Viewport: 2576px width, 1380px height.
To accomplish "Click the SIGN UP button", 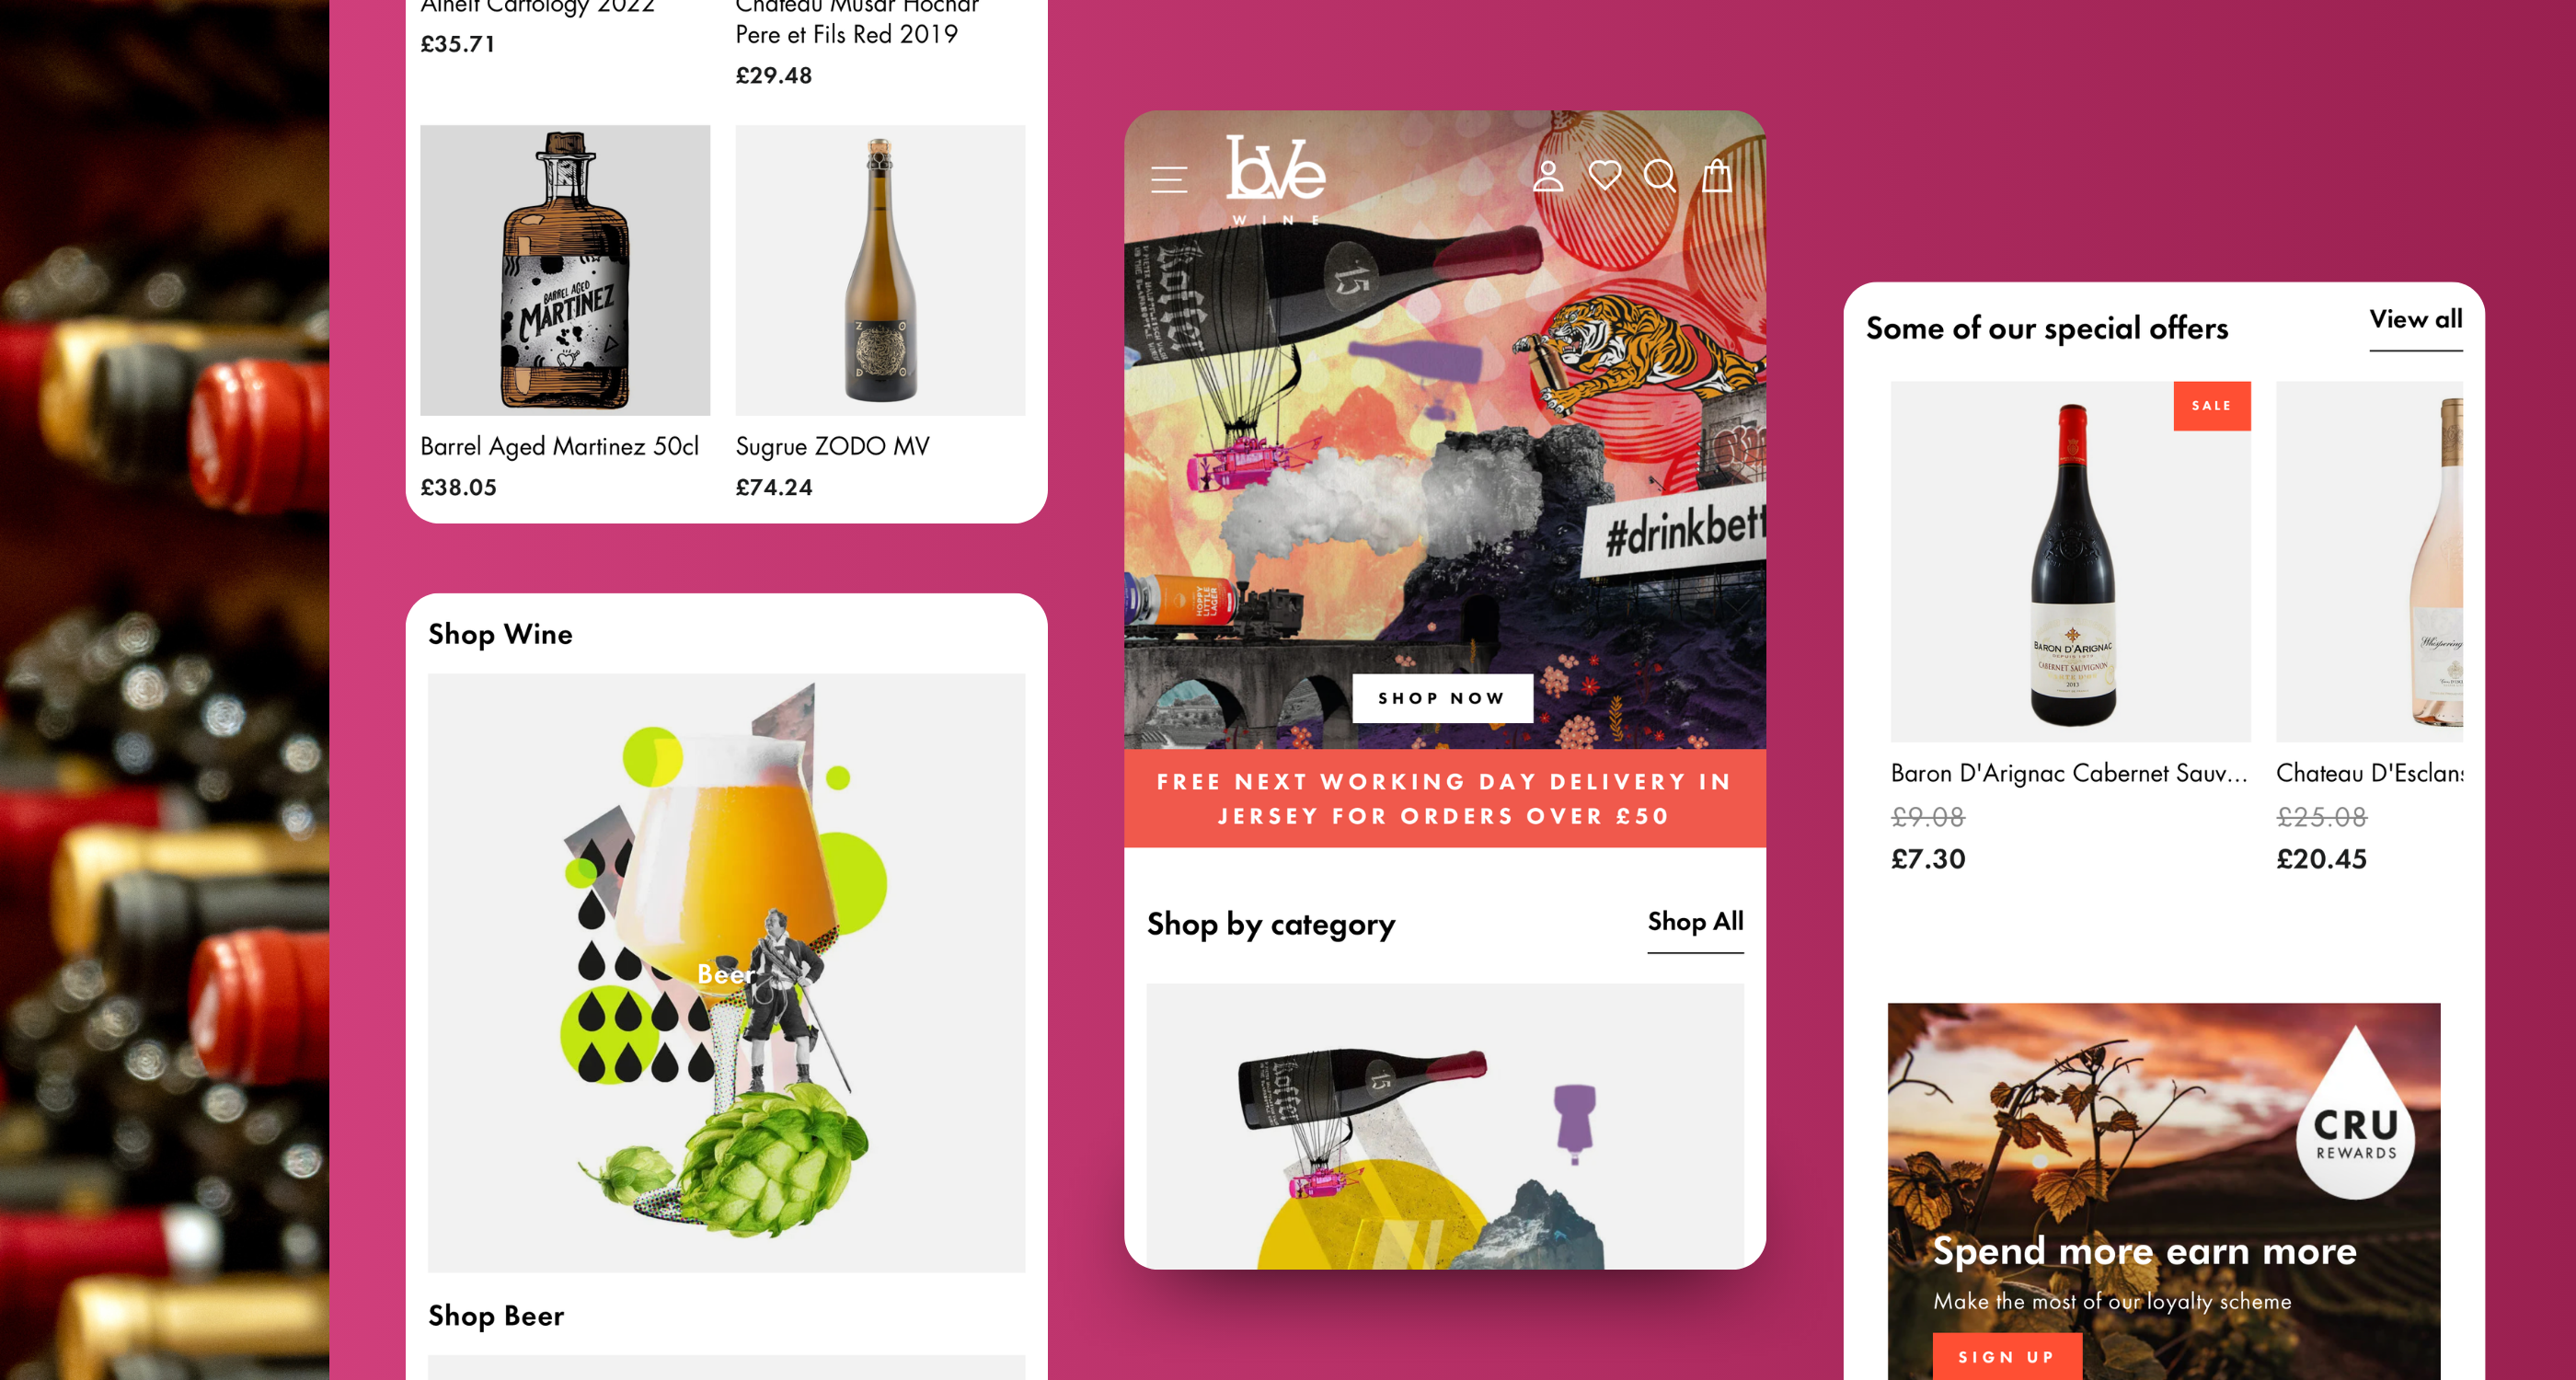I will (2006, 1356).
